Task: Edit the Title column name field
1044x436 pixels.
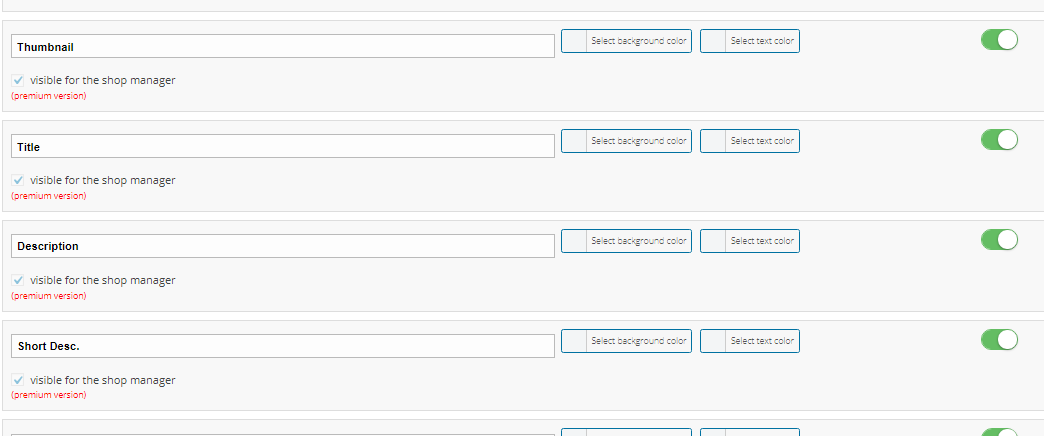Action: pos(283,146)
